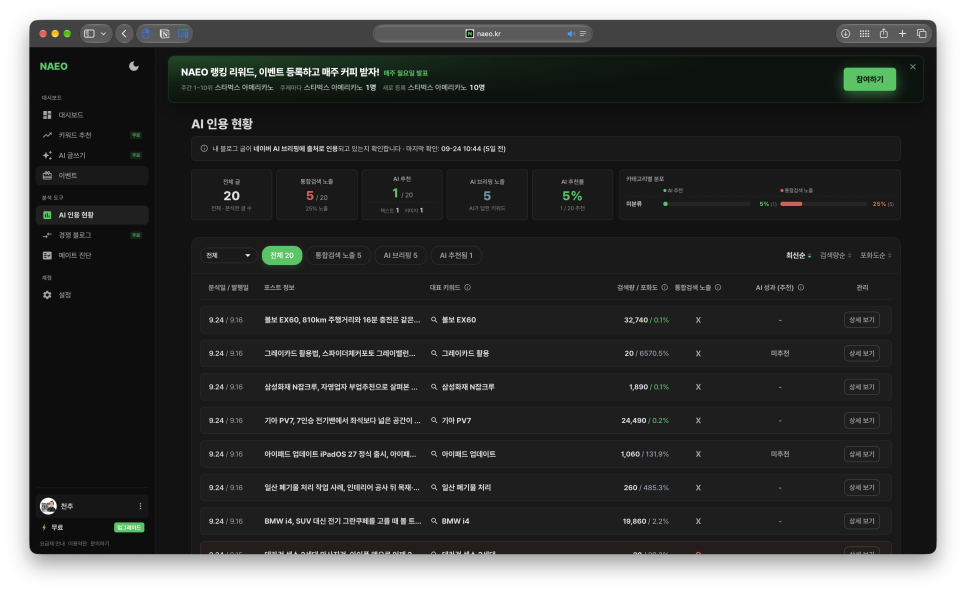Open Safari downloads from the toolbar
The image size is (966, 593).
[x=845, y=34]
